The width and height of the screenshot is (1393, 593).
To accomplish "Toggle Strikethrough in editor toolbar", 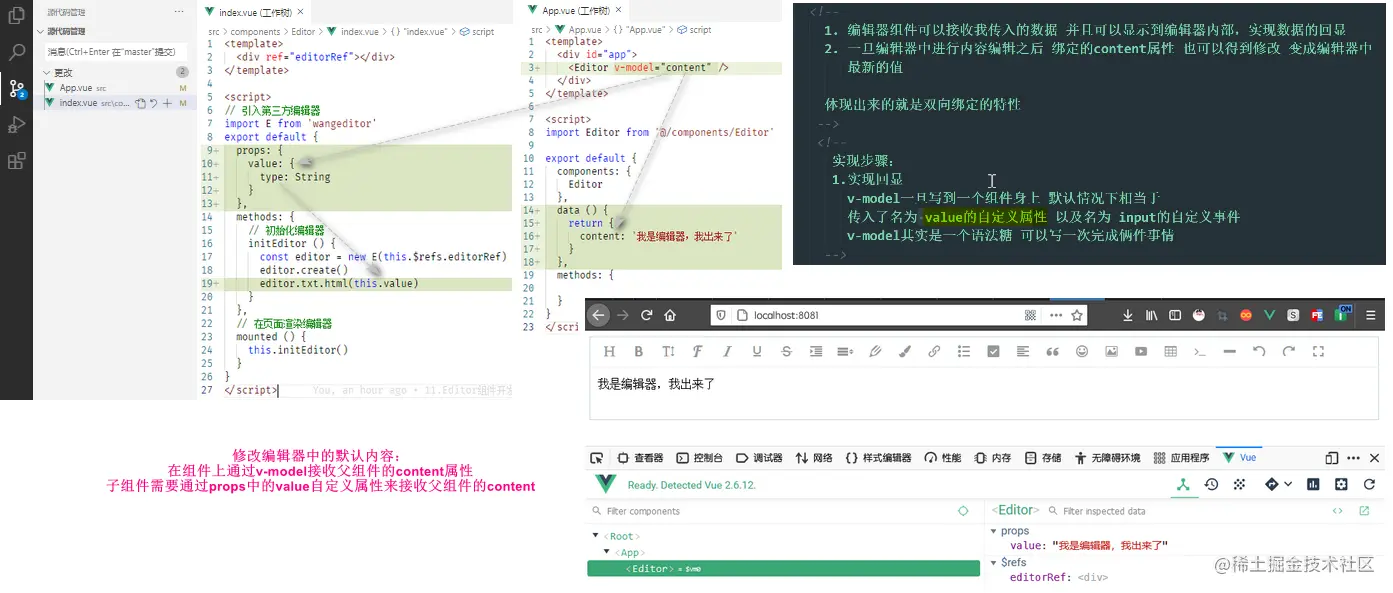I will (786, 352).
